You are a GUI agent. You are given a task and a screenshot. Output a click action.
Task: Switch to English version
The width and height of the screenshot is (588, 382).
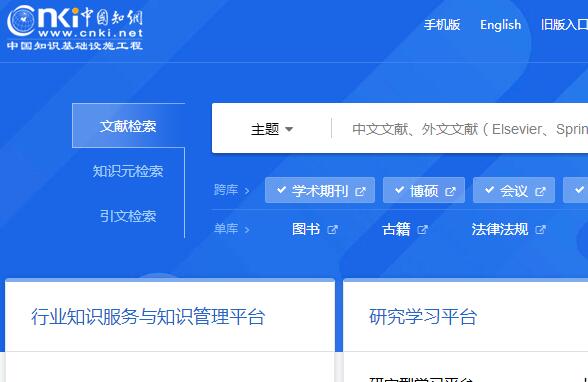(501, 25)
